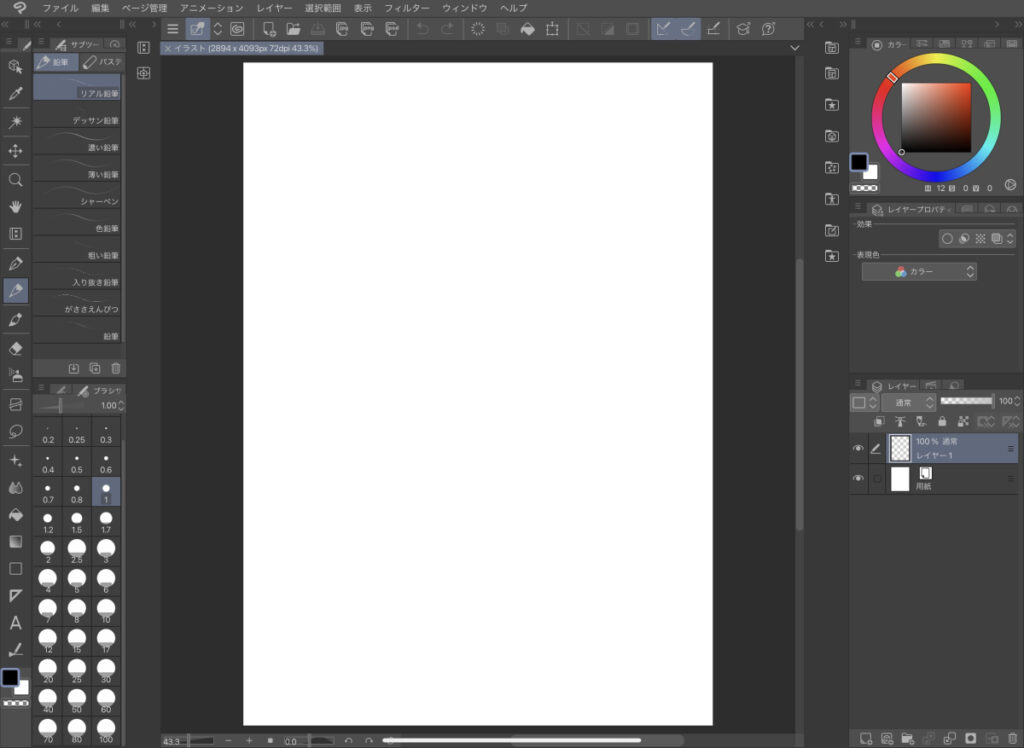The height and width of the screenshot is (748, 1024).
Task: Click the イラスト canvas document tab
Action: [x=242, y=48]
